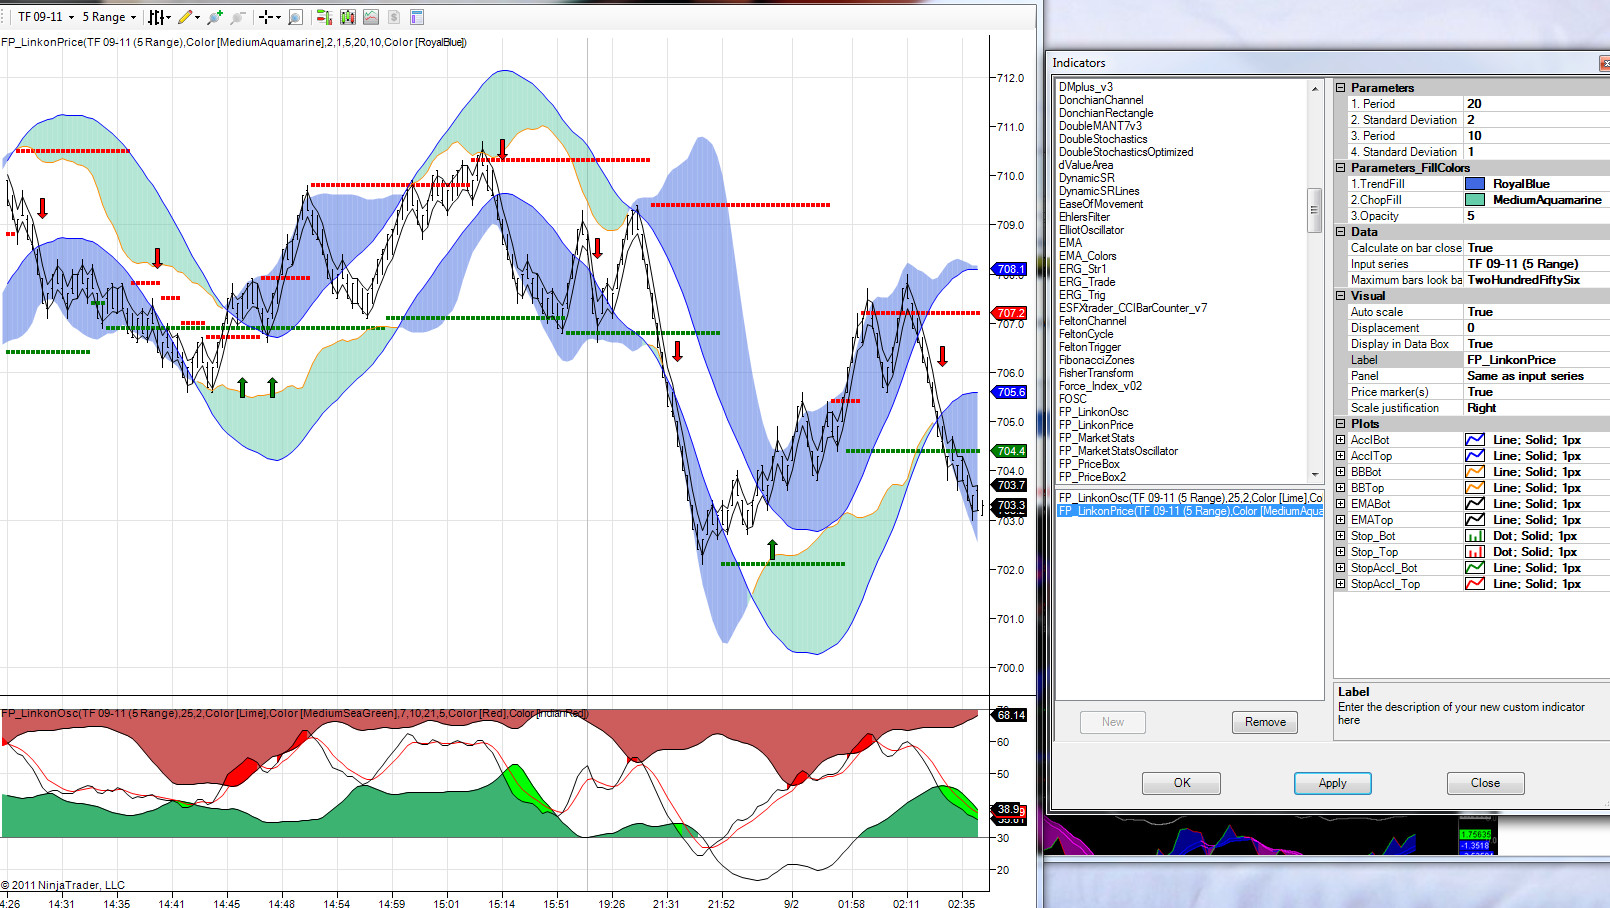The width and height of the screenshot is (1610, 908).
Task: Click the Close button in Indicators dialog
Action: (1485, 783)
